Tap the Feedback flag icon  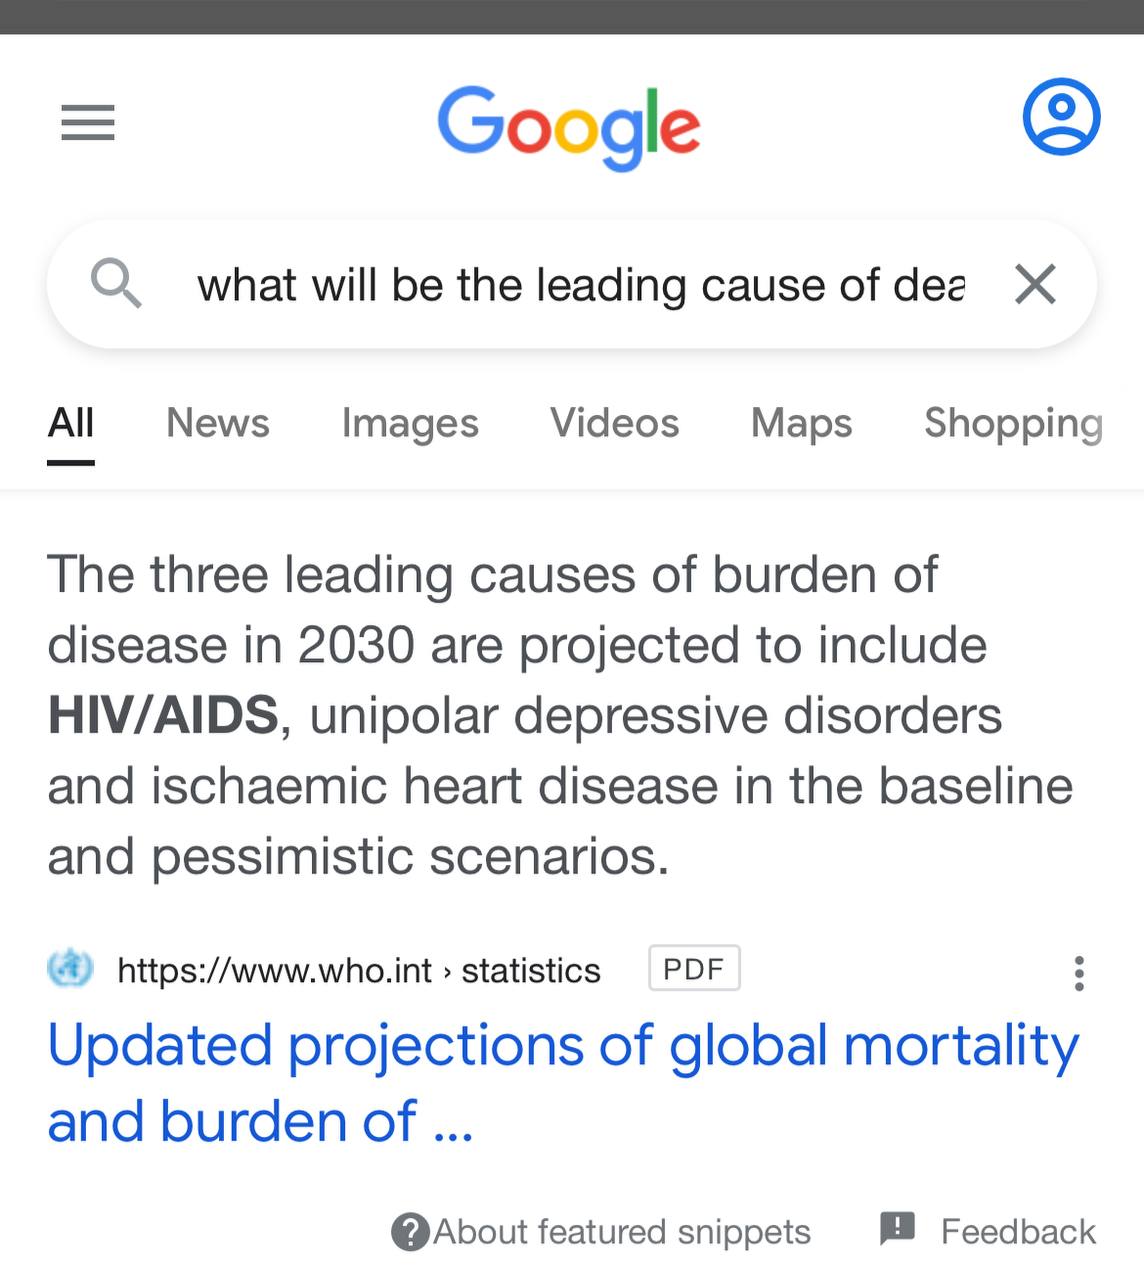click(x=897, y=1228)
